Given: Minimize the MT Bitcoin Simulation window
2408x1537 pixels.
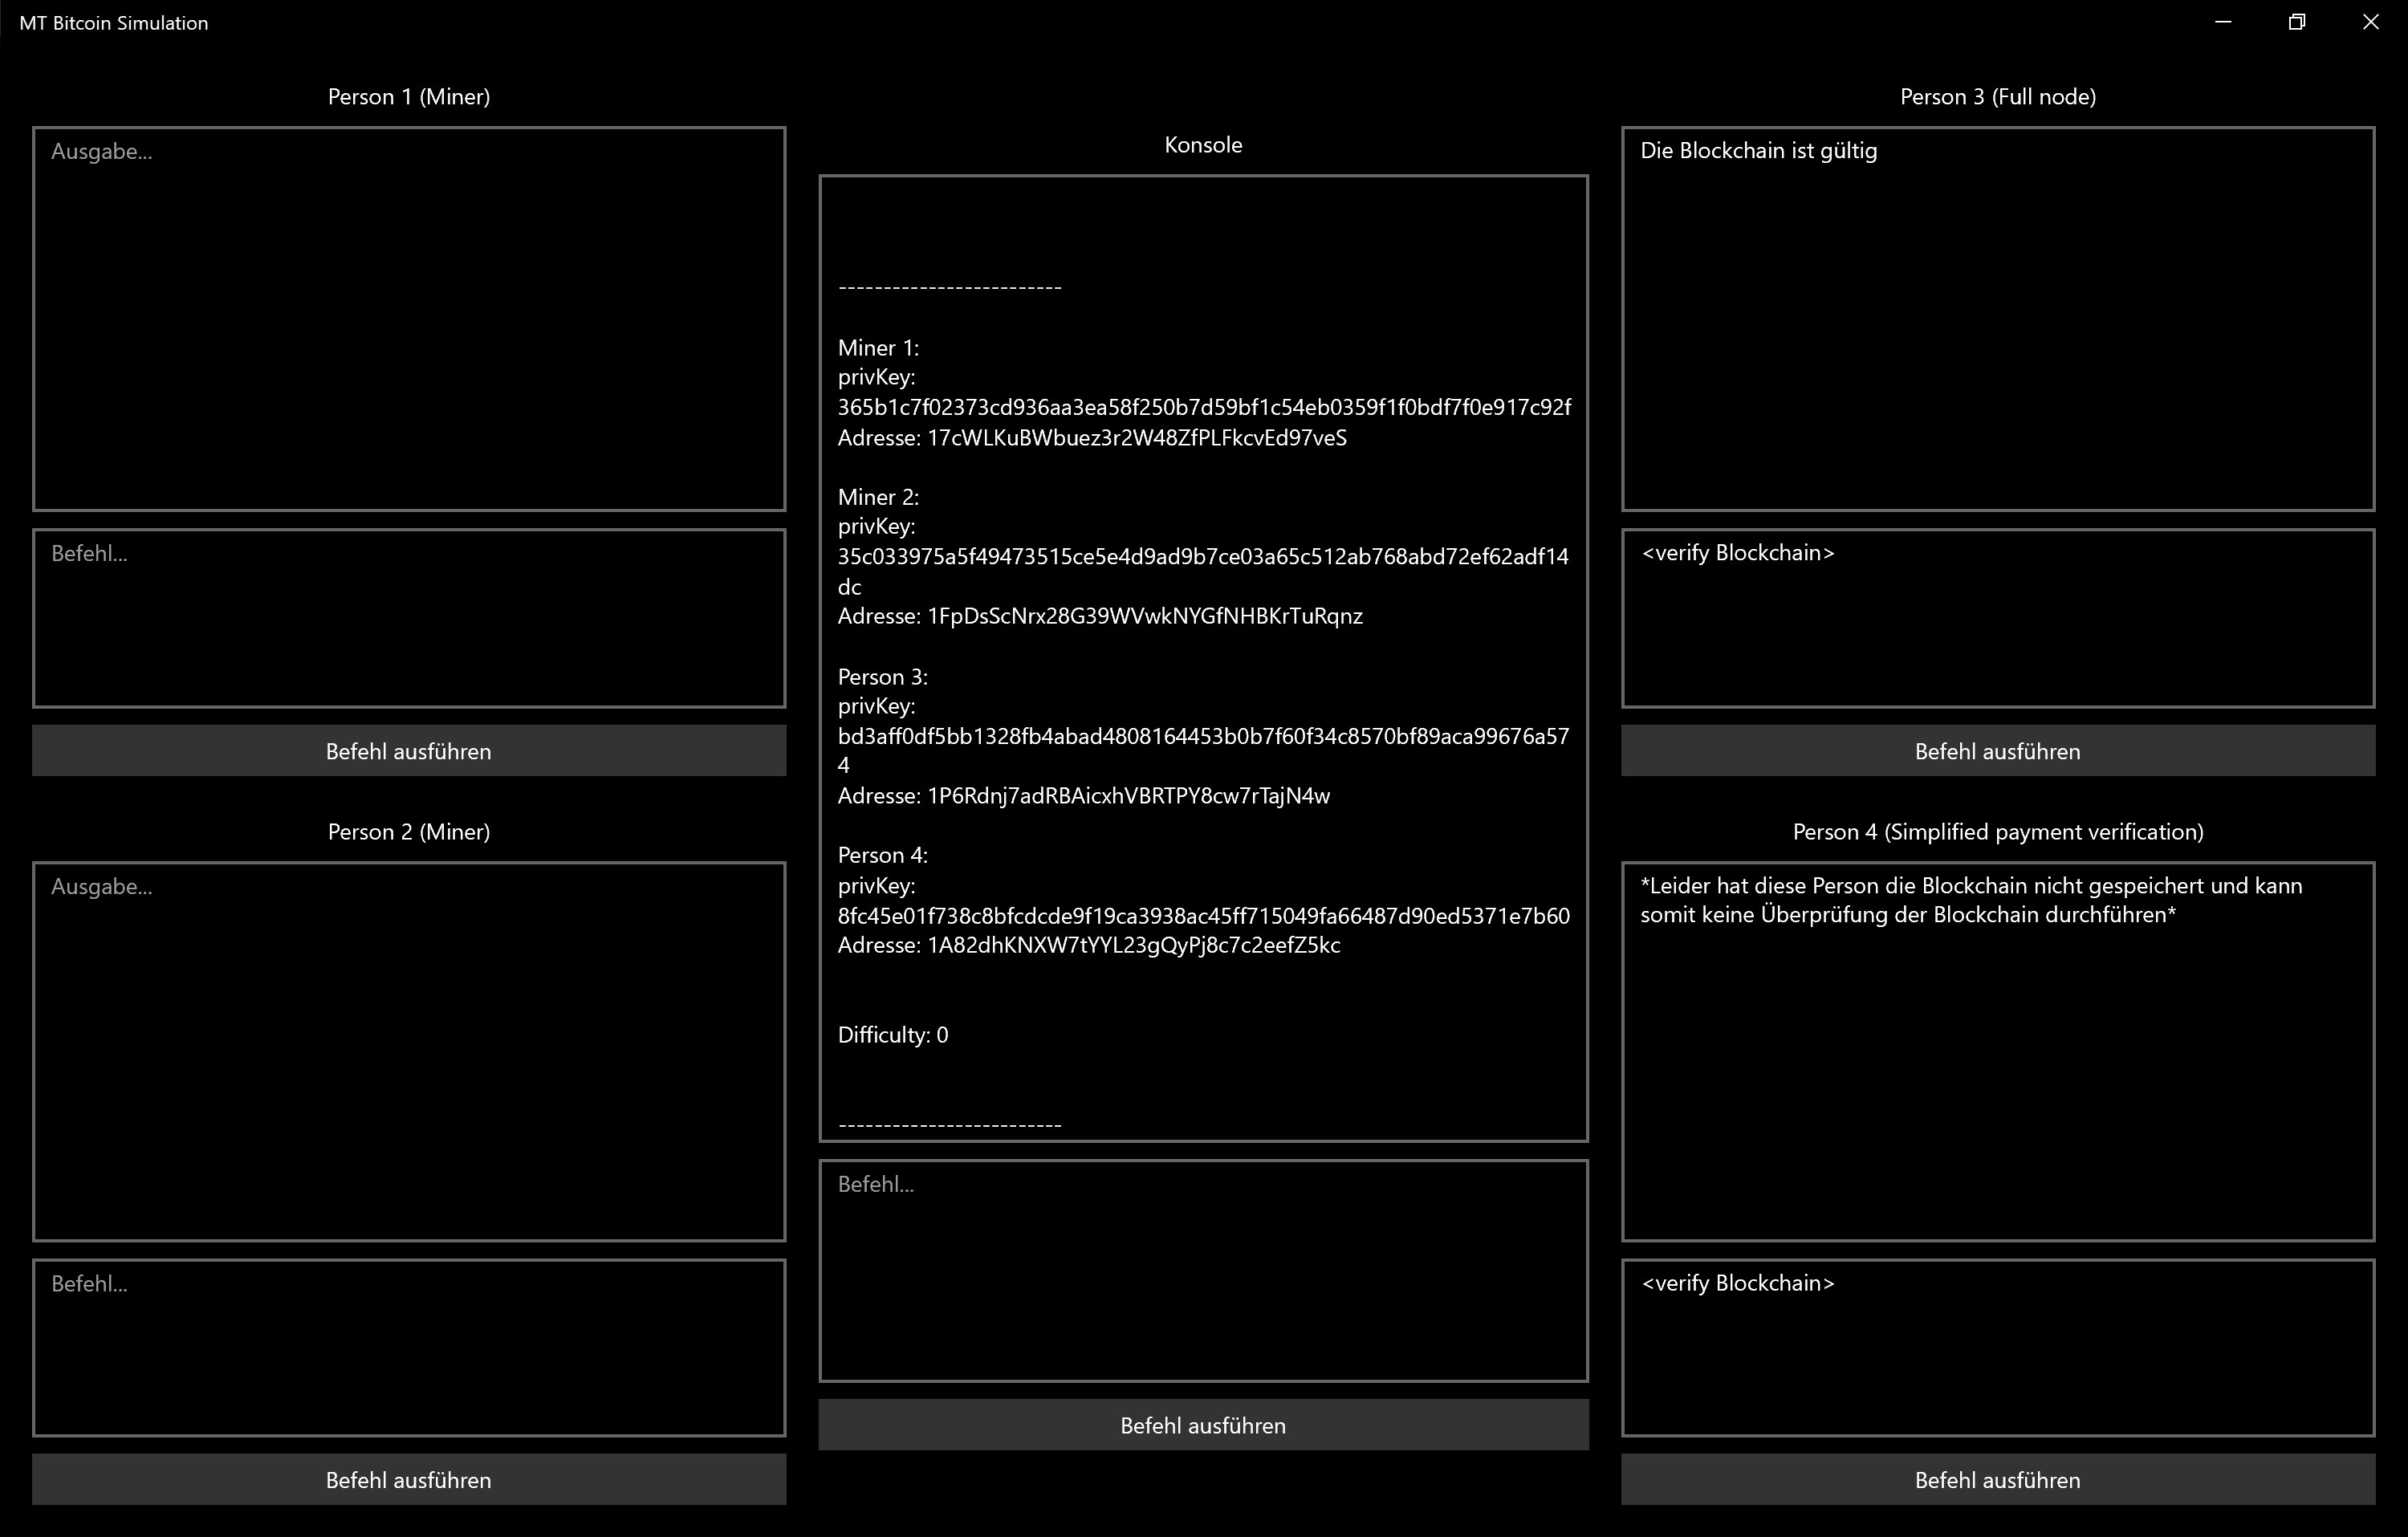Looking at the screenshot, I should [2223, 22].
